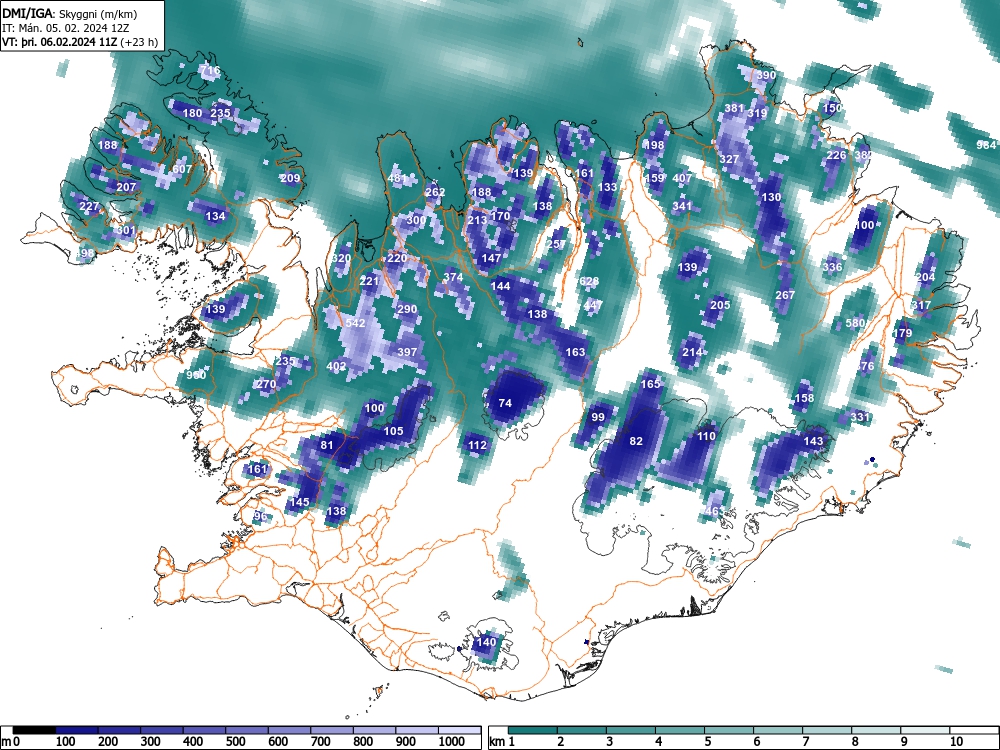Select legend swatch between 5 and 6 km
Image resolution: width=1000 pixels, height=750 pixels.
point(729,730)
